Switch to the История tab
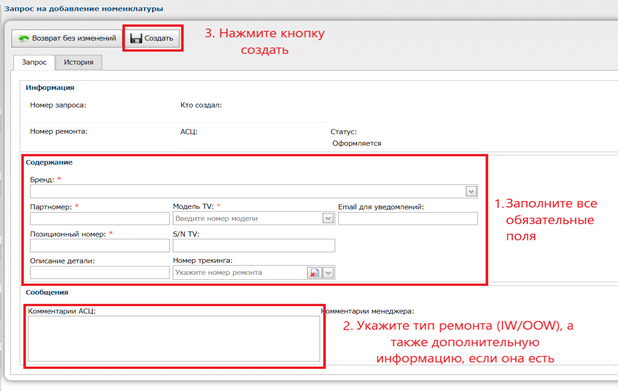620x391 pixels. (78, 62)
